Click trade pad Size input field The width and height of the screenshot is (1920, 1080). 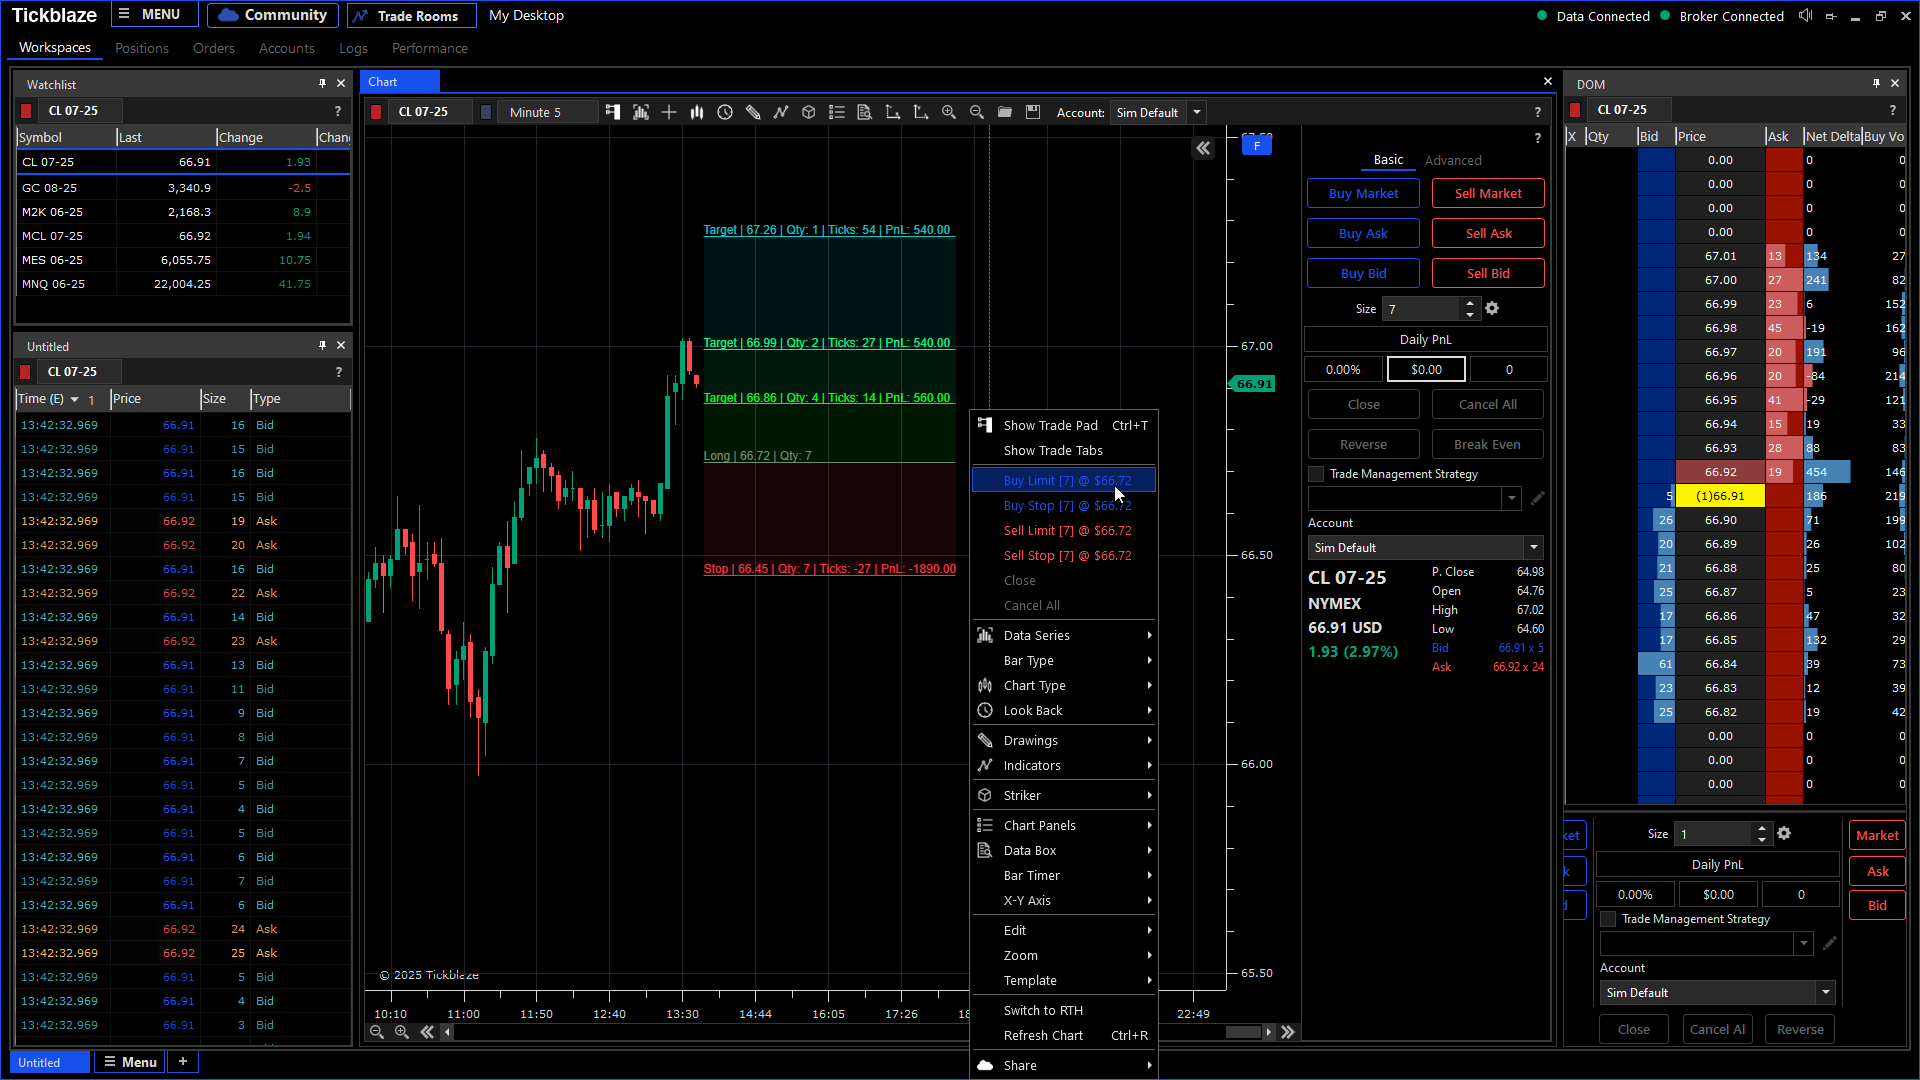point(1421,309)
